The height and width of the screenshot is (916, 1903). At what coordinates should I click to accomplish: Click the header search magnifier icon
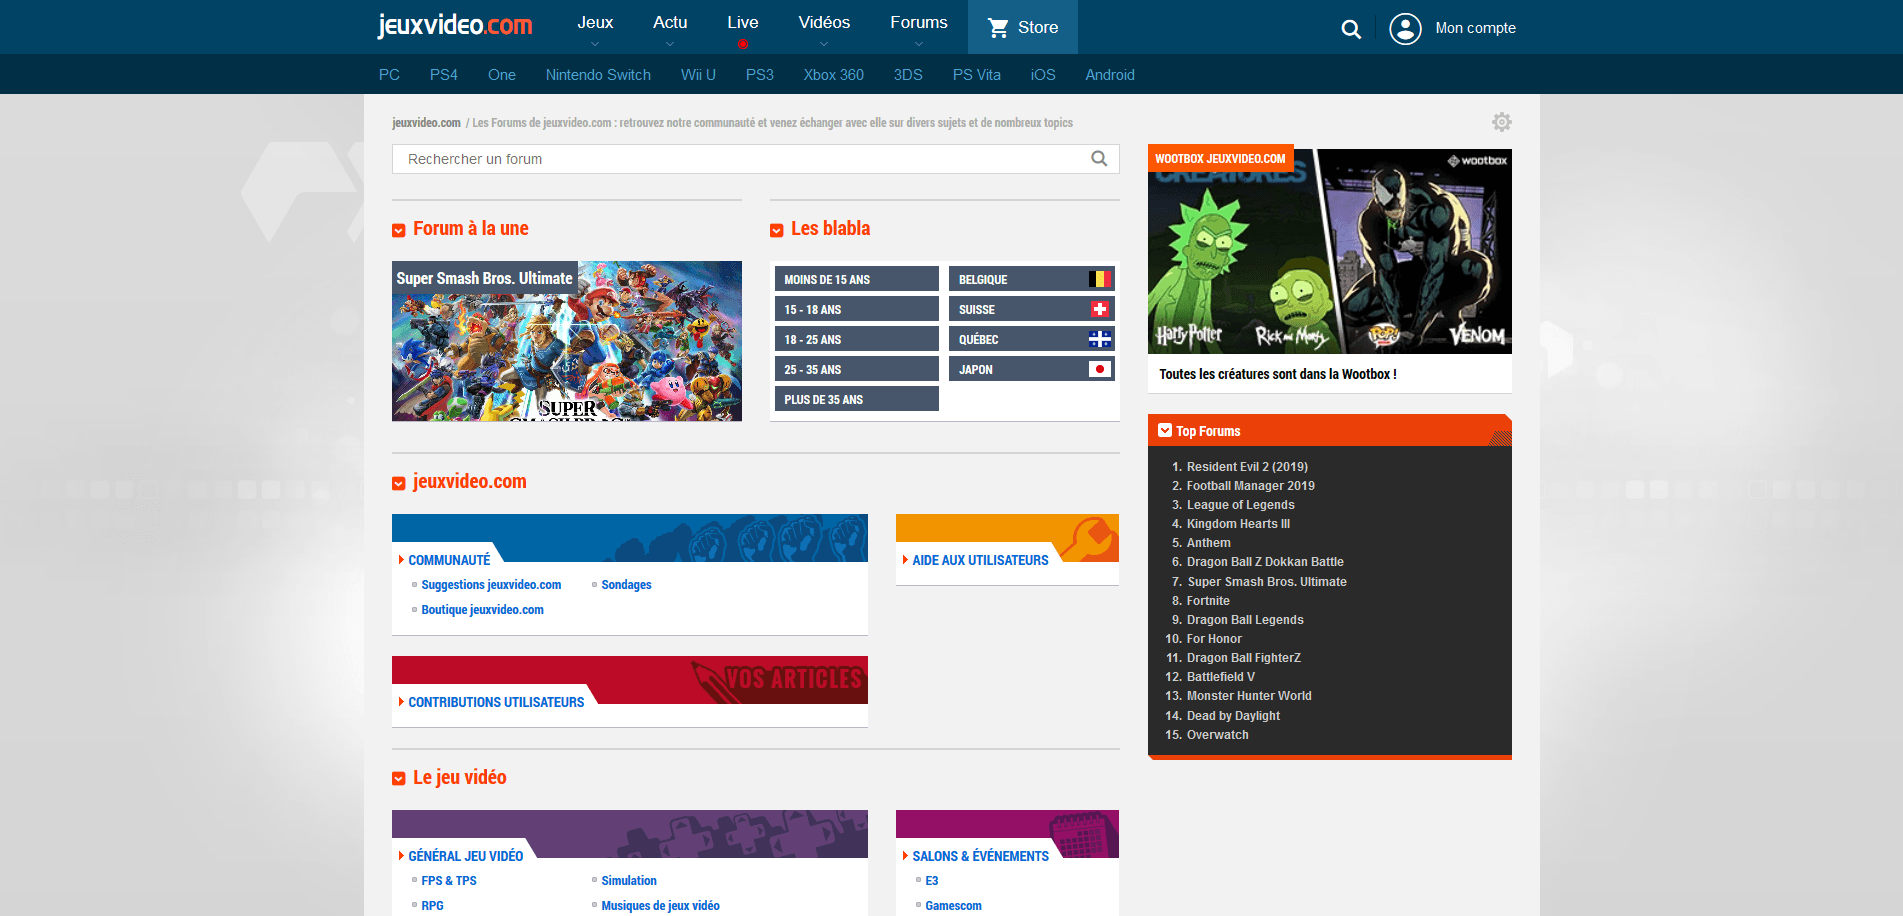pos(1351,29)
